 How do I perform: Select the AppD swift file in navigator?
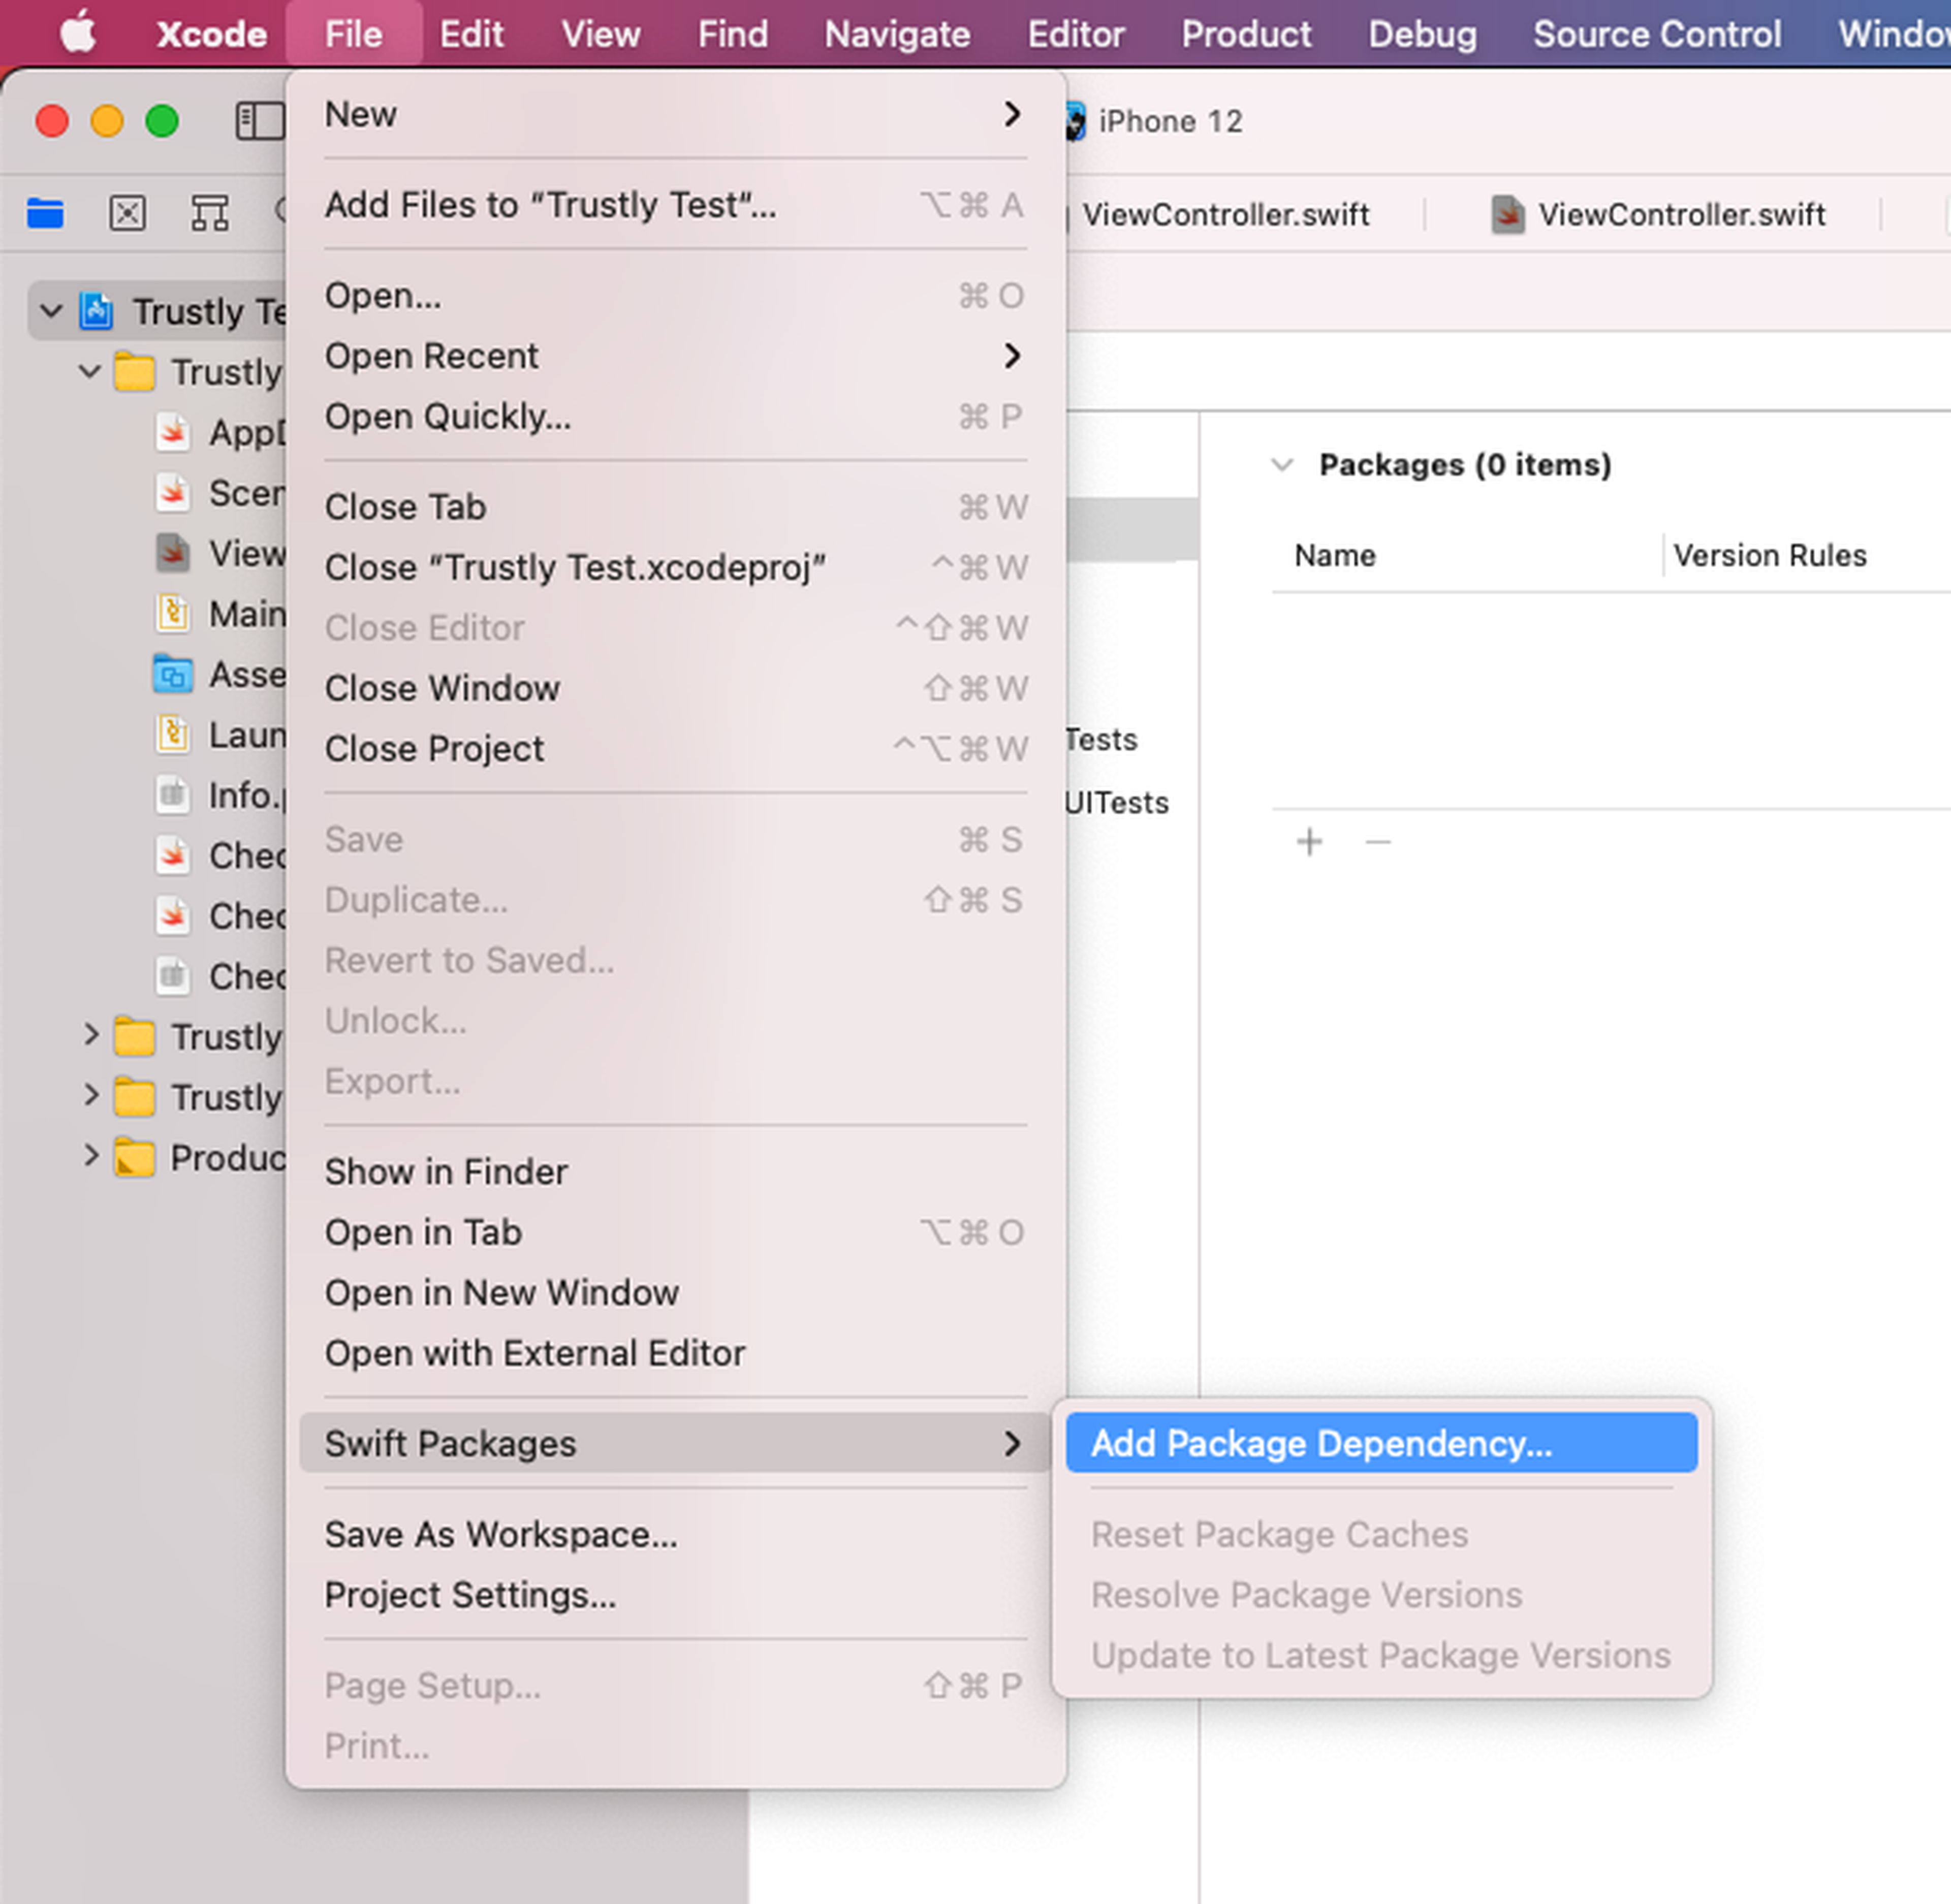click(220, 432)
